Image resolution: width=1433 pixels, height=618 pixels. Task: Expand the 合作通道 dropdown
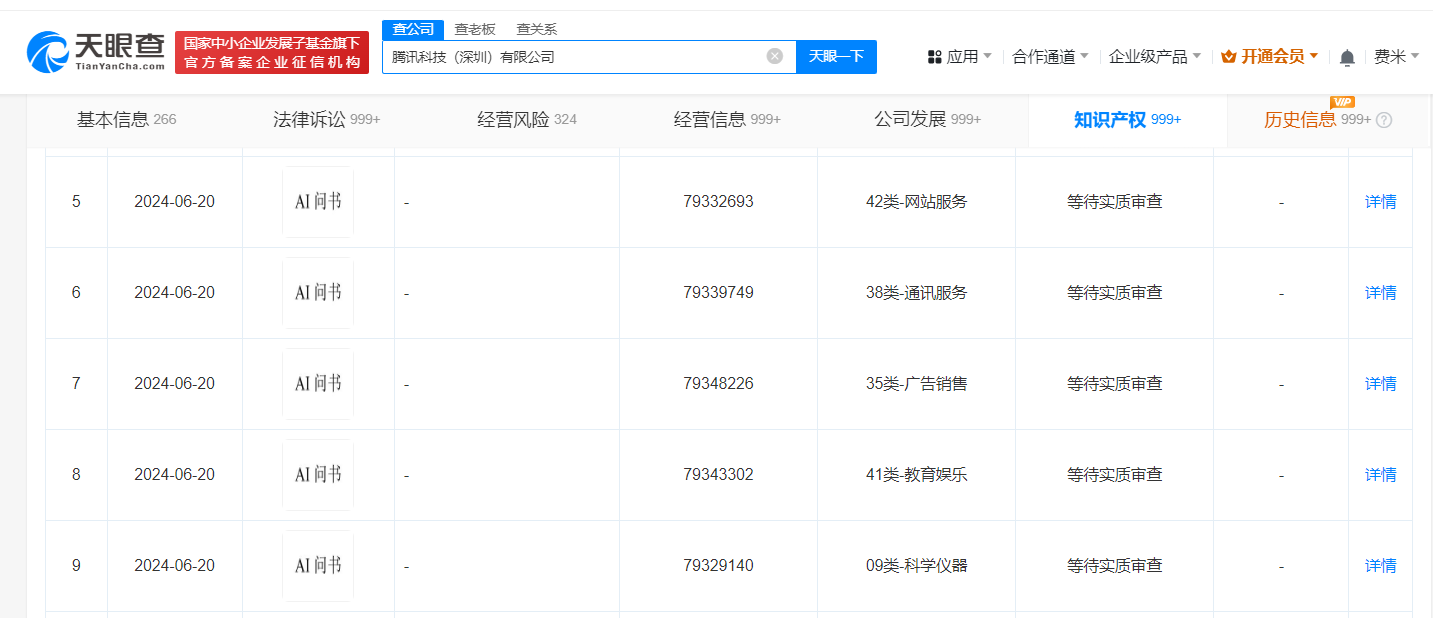(1046, 57)
